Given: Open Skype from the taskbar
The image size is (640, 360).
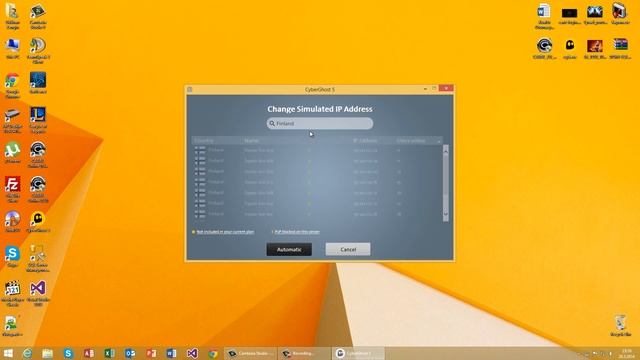Looking at the screenshot, I should [68, 353].
